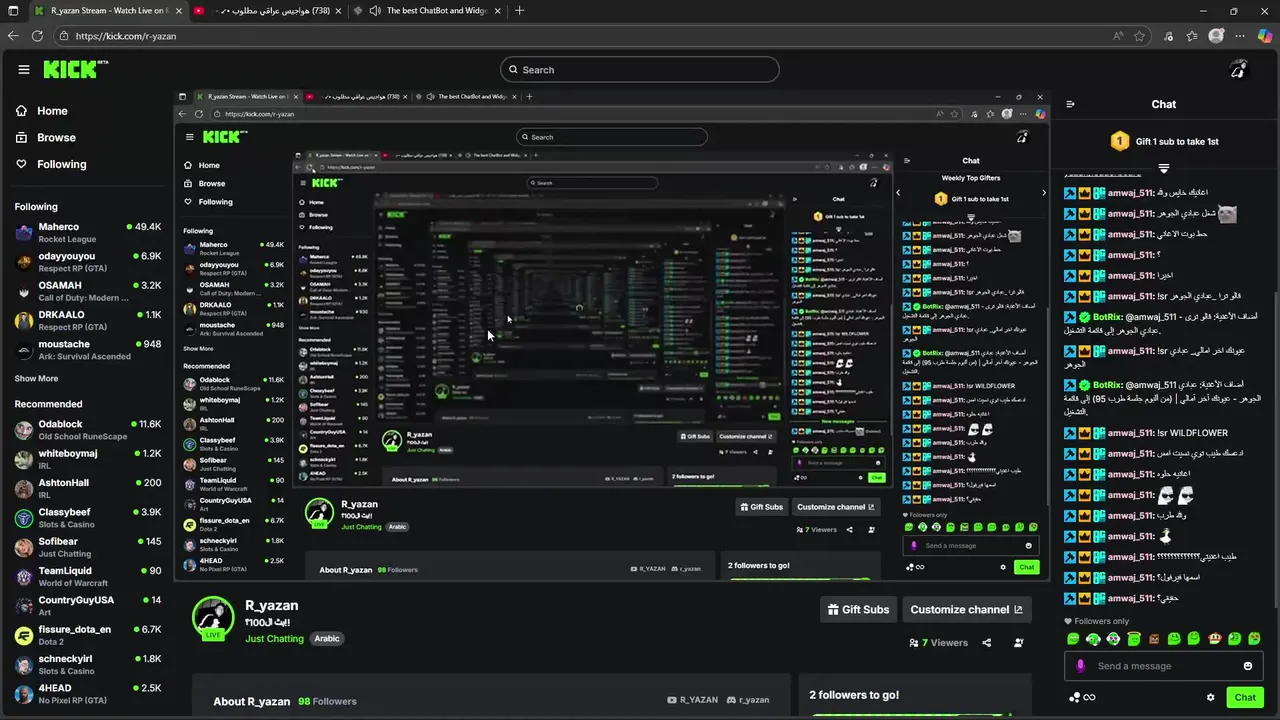Open channel points bubbles icon

click(x=1074, y=697)
